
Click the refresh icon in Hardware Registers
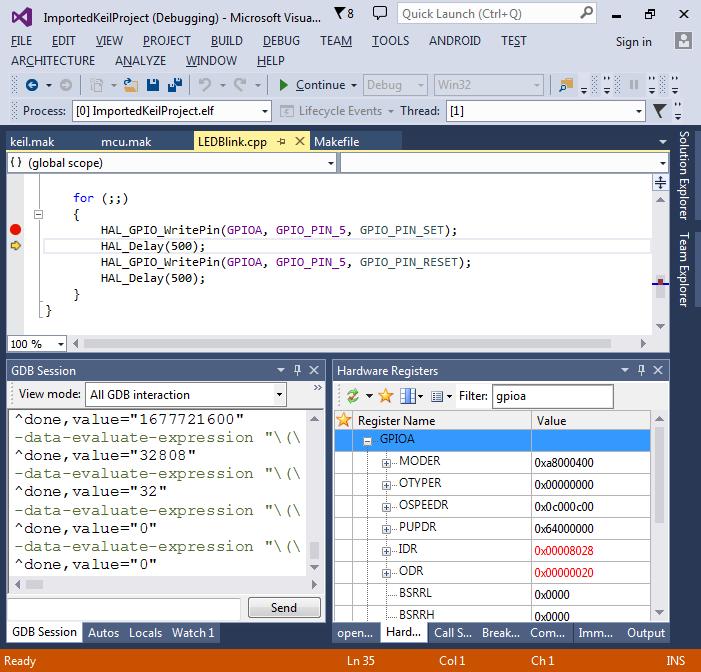point(353,396)
